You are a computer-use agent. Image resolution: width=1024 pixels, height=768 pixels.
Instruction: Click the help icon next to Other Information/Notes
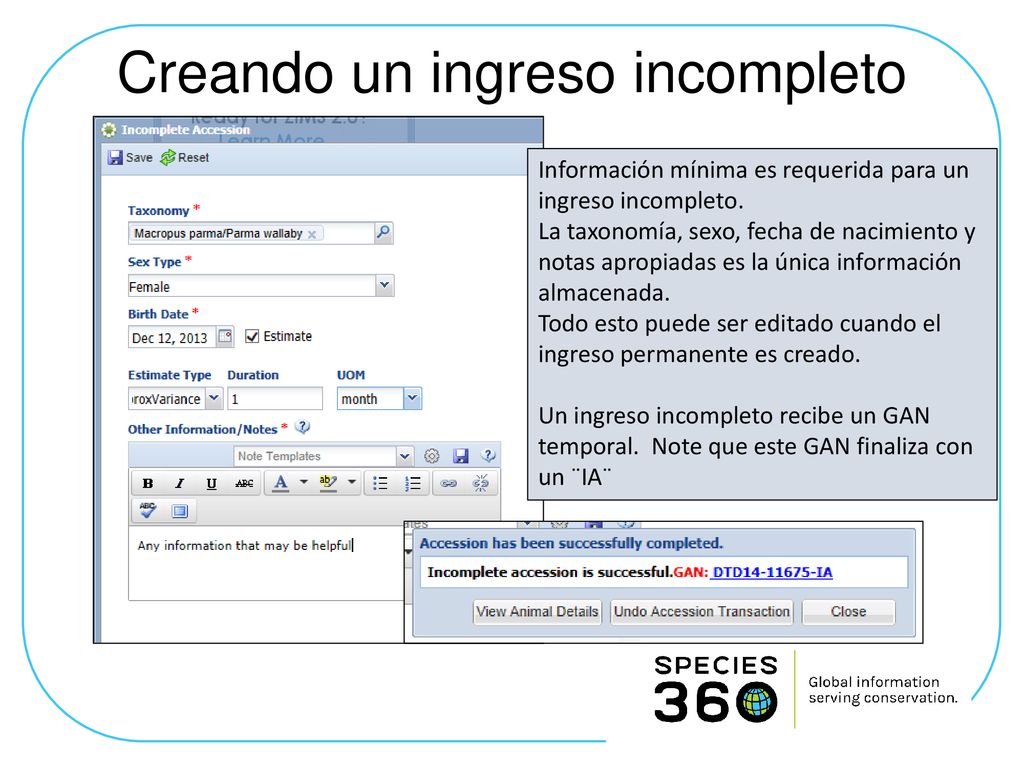click(x=302, y=428)
